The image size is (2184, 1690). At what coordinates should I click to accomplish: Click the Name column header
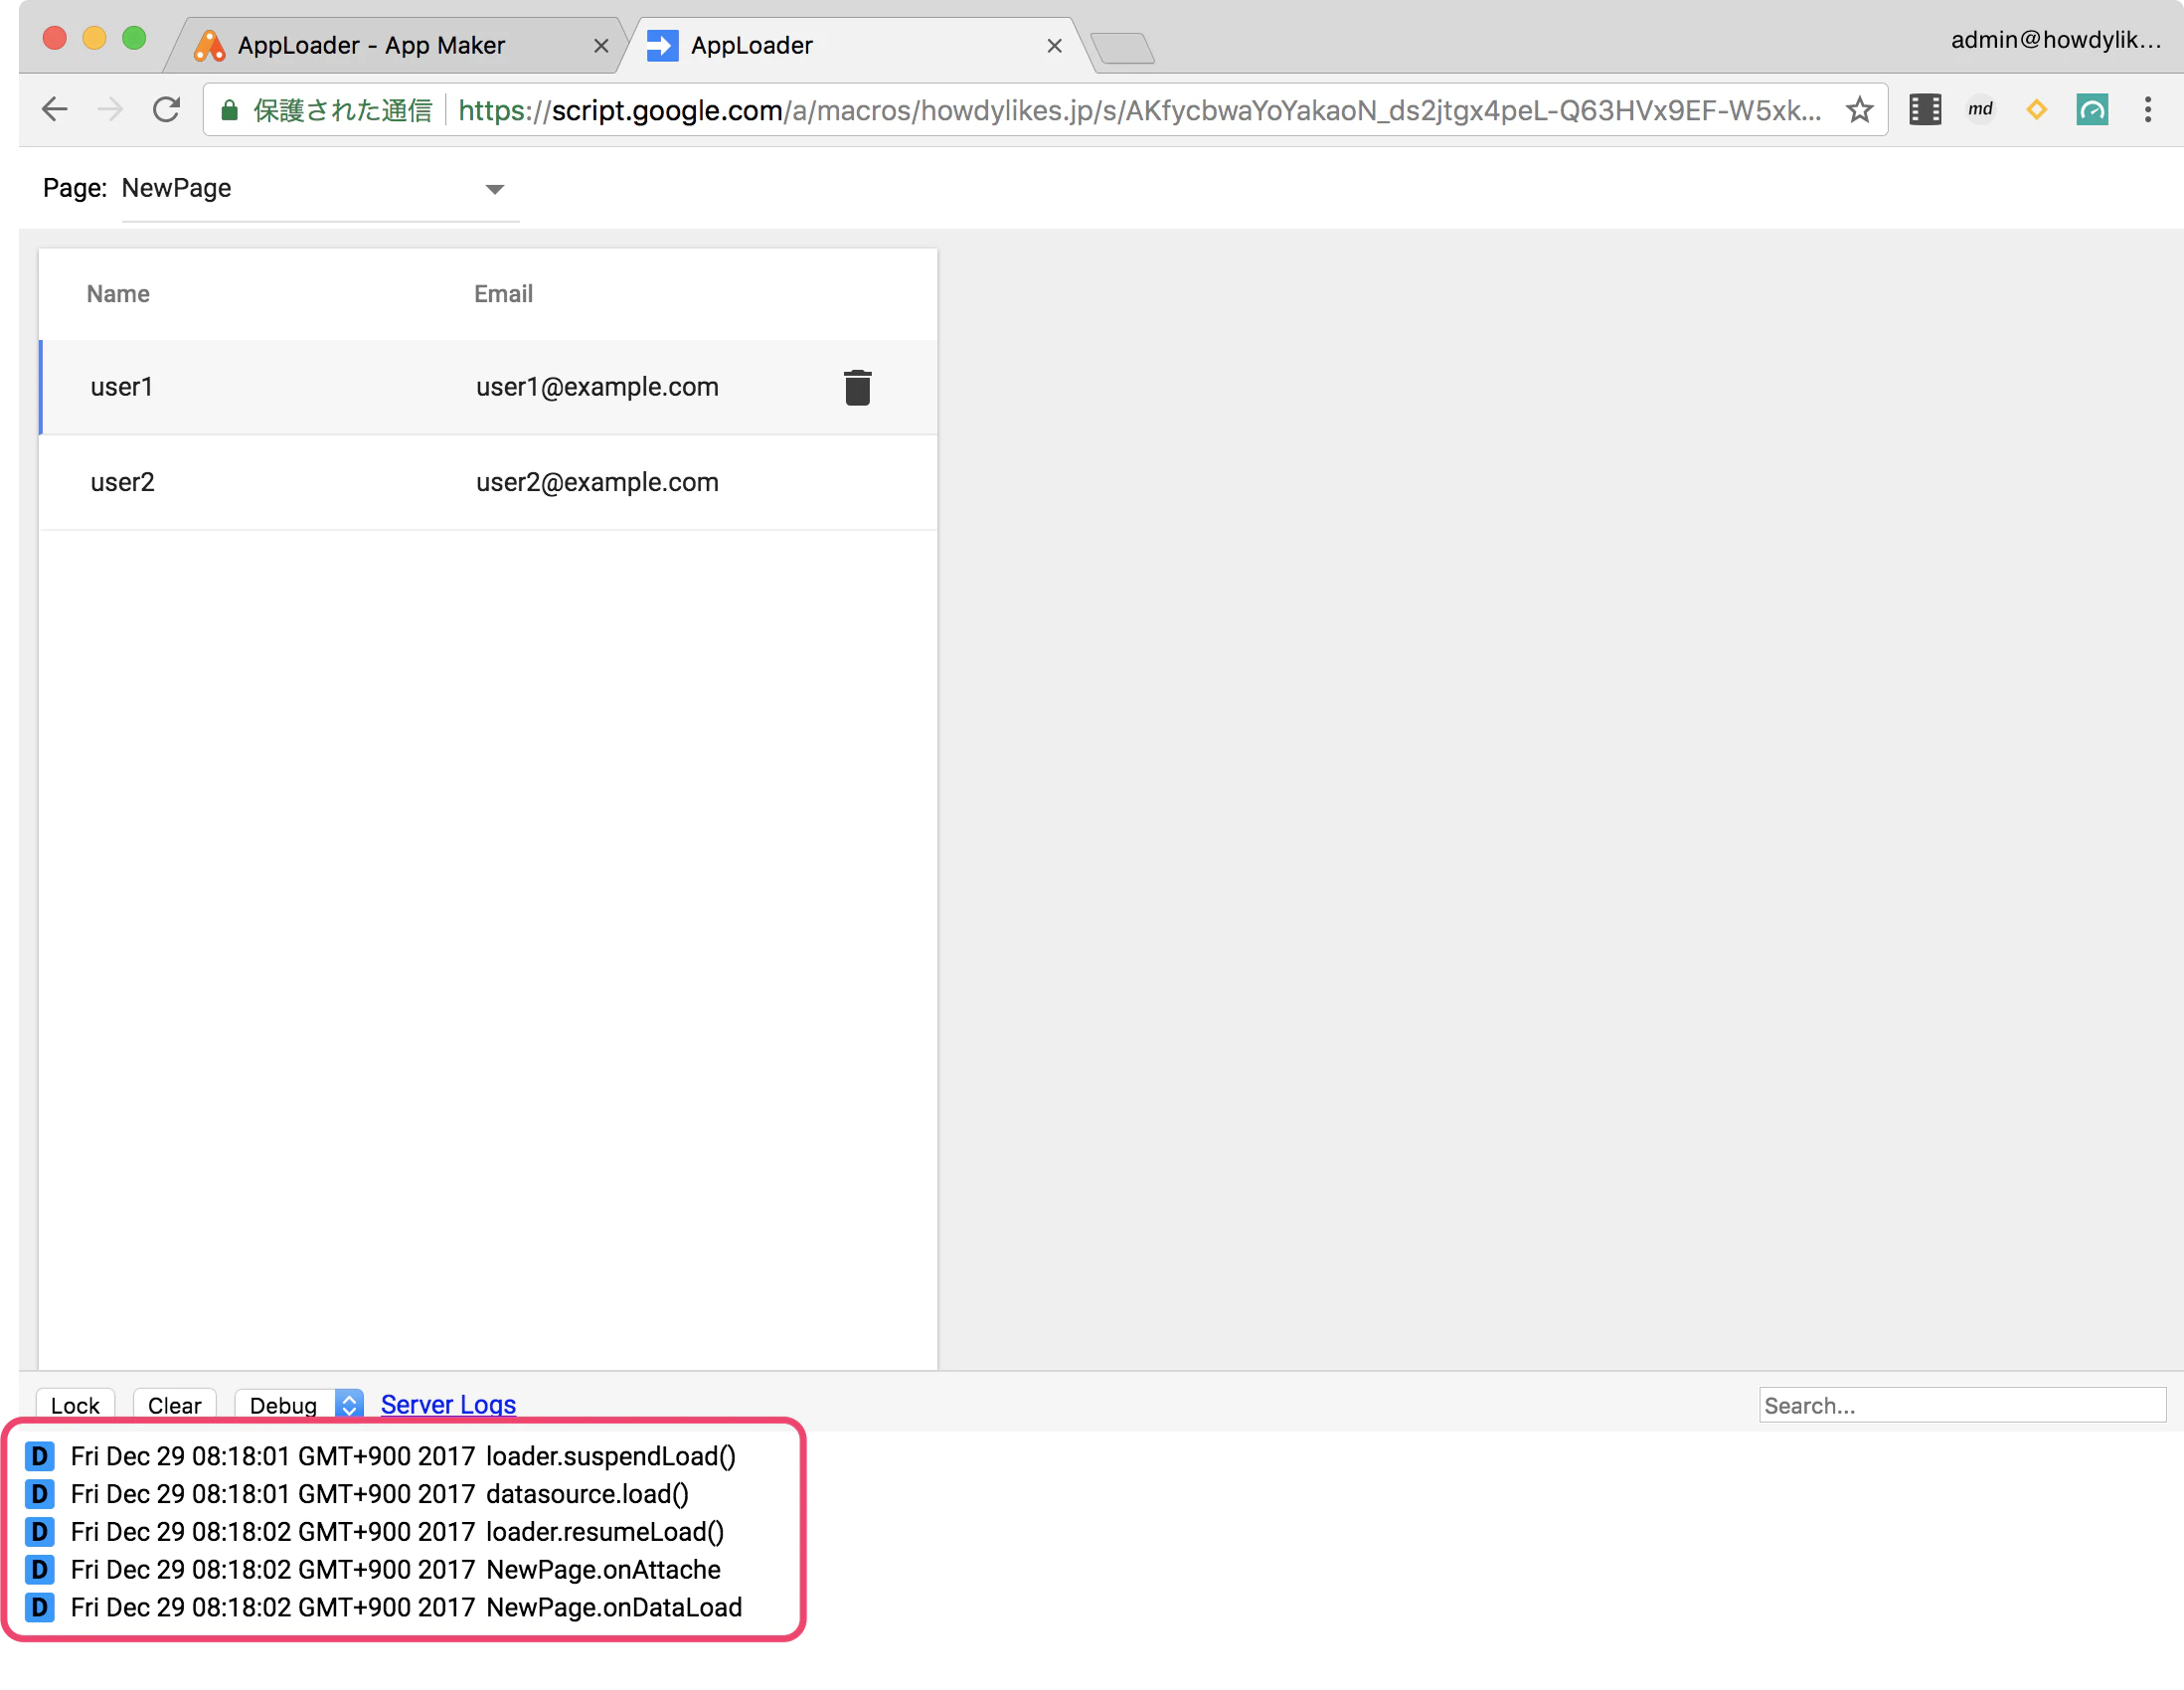[118, 294]
